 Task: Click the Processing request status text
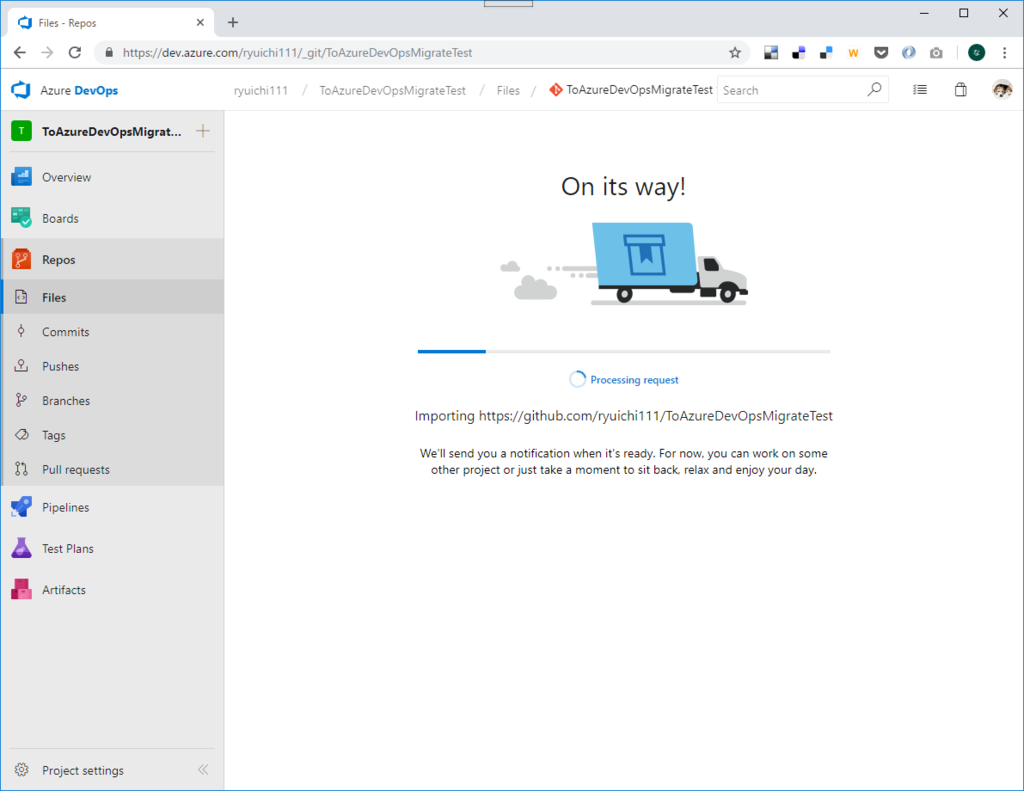tap(634, 379)
